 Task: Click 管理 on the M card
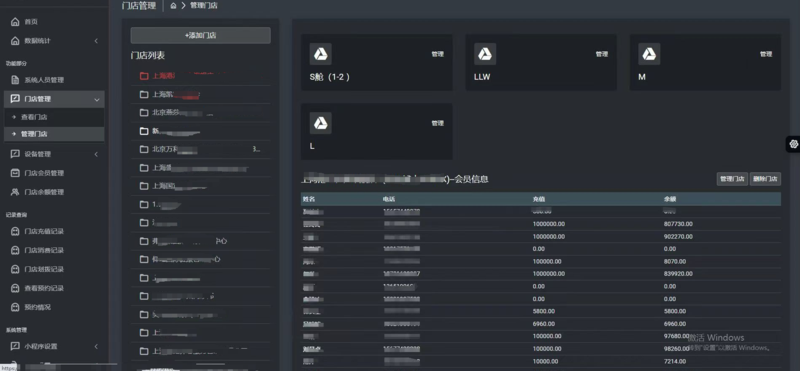[766, 54]
